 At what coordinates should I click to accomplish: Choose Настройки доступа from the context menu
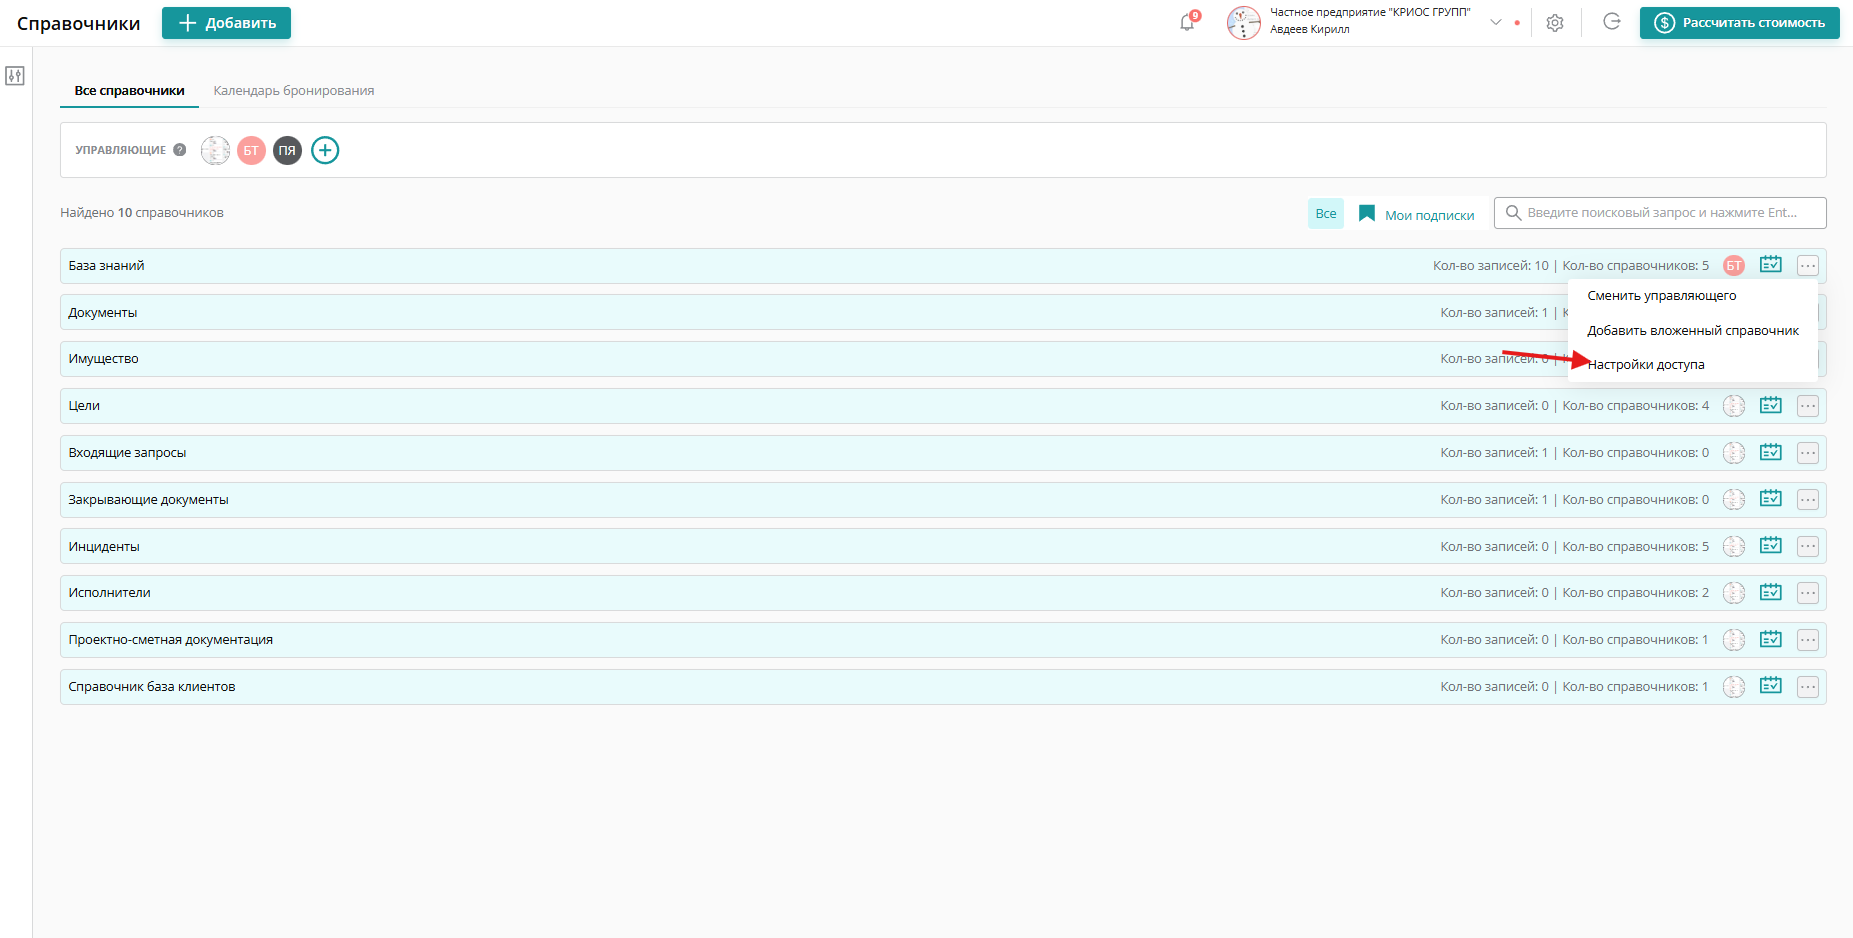tap(1646, 365)
